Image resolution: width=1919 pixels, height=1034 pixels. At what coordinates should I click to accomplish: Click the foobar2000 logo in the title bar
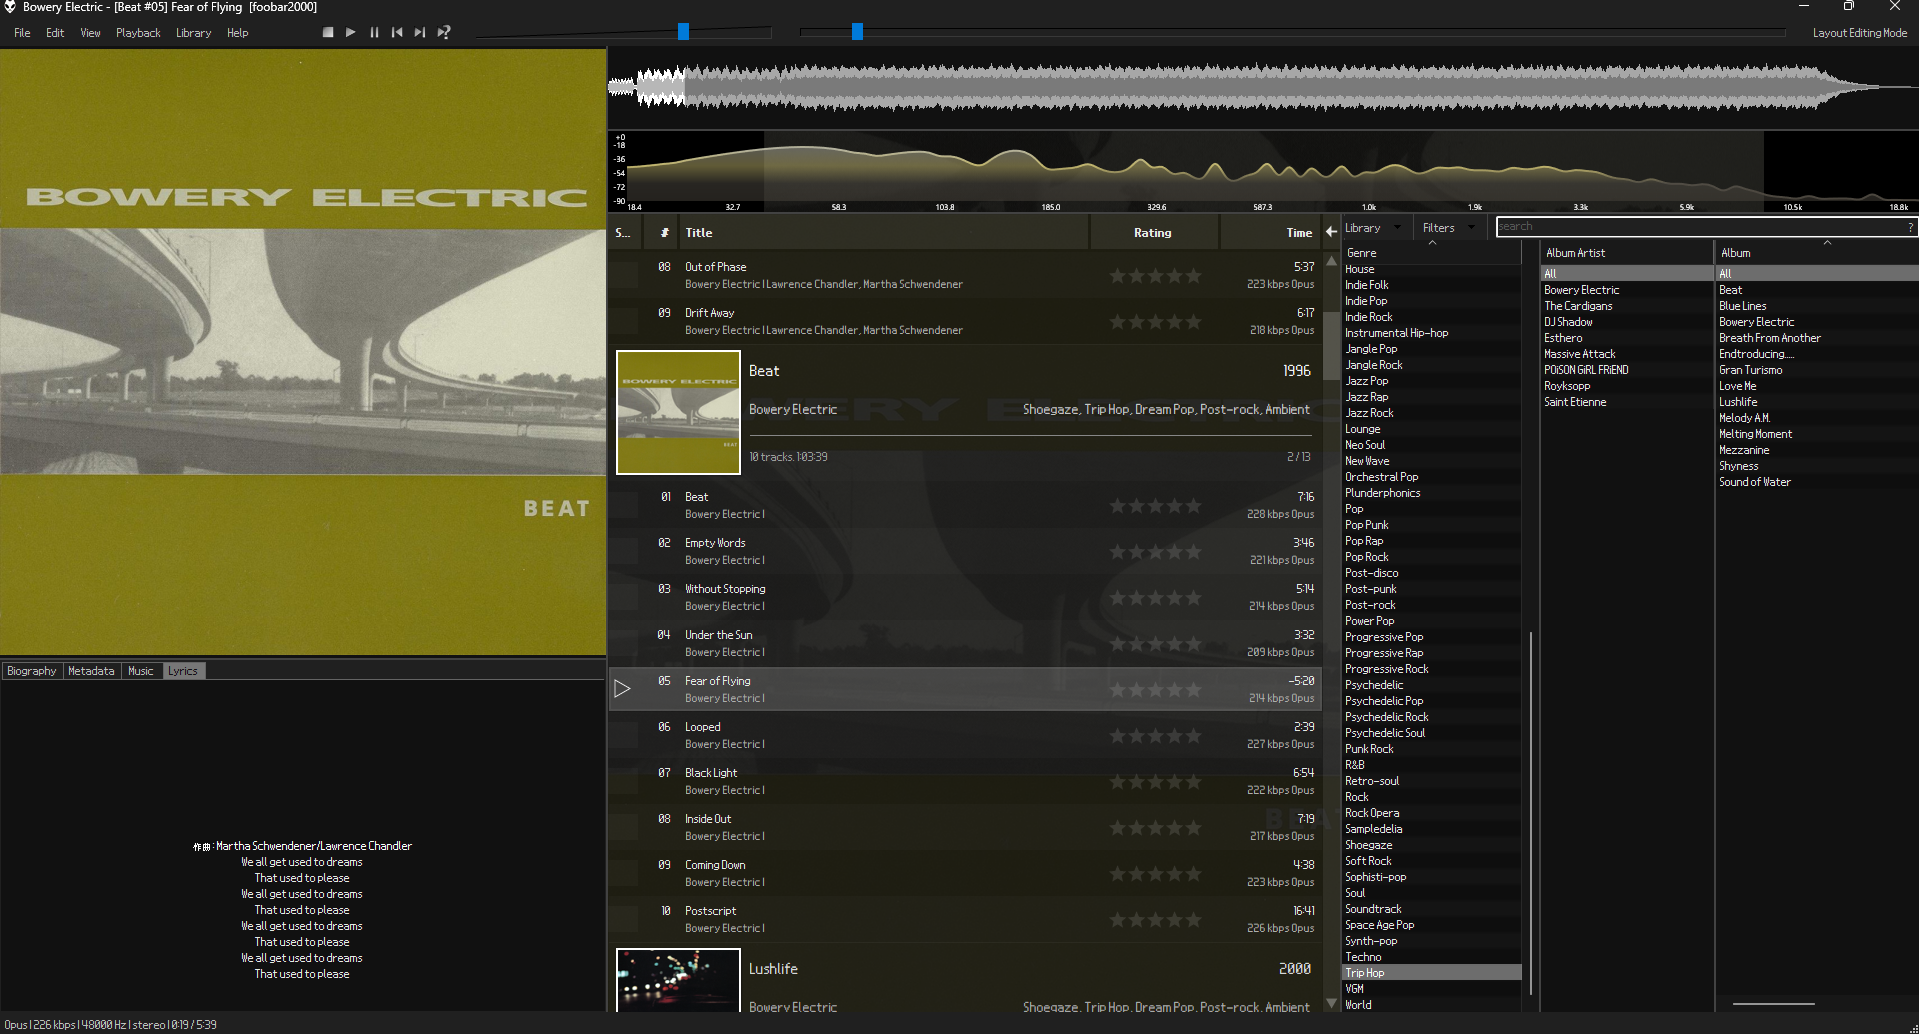click(9, 7)
